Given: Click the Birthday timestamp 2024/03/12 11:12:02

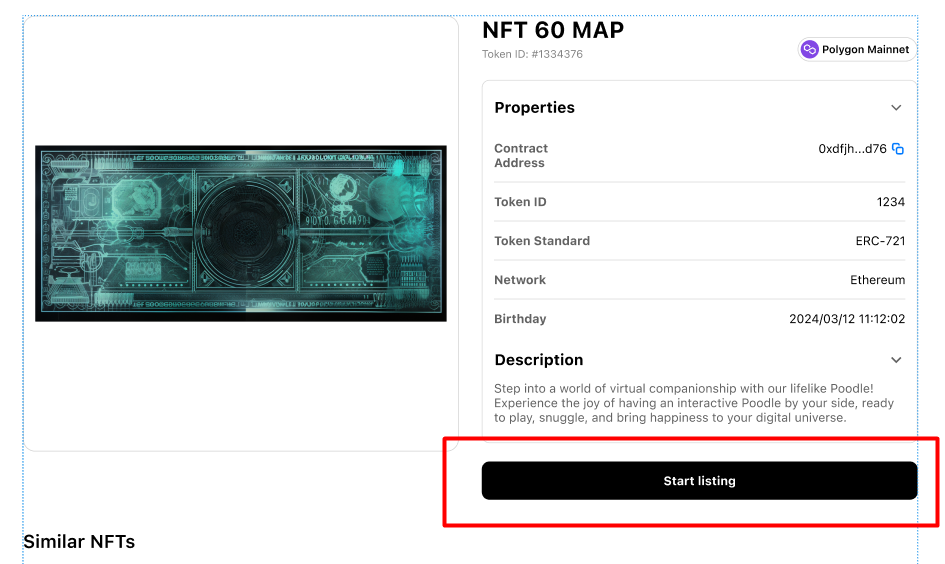Looking at the screenshot, I should [x=847, y=319].
